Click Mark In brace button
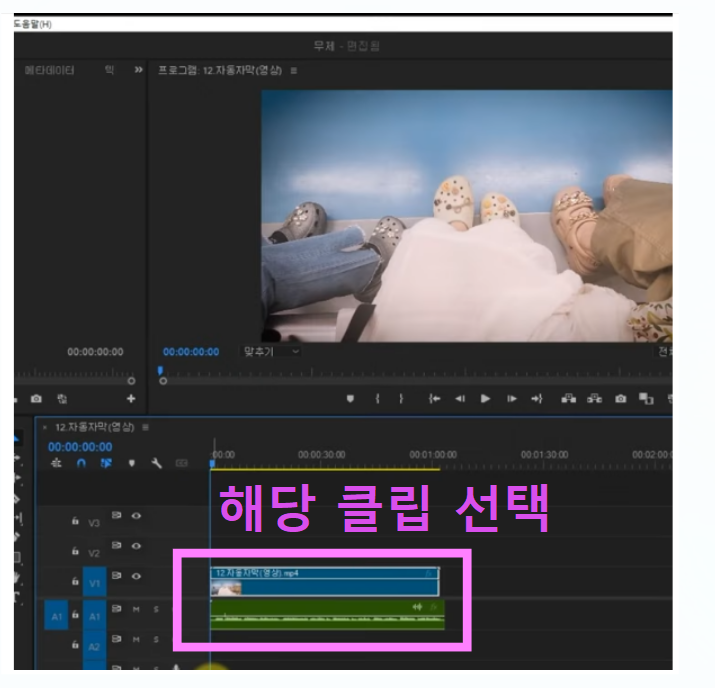 (x=378, y=399)
